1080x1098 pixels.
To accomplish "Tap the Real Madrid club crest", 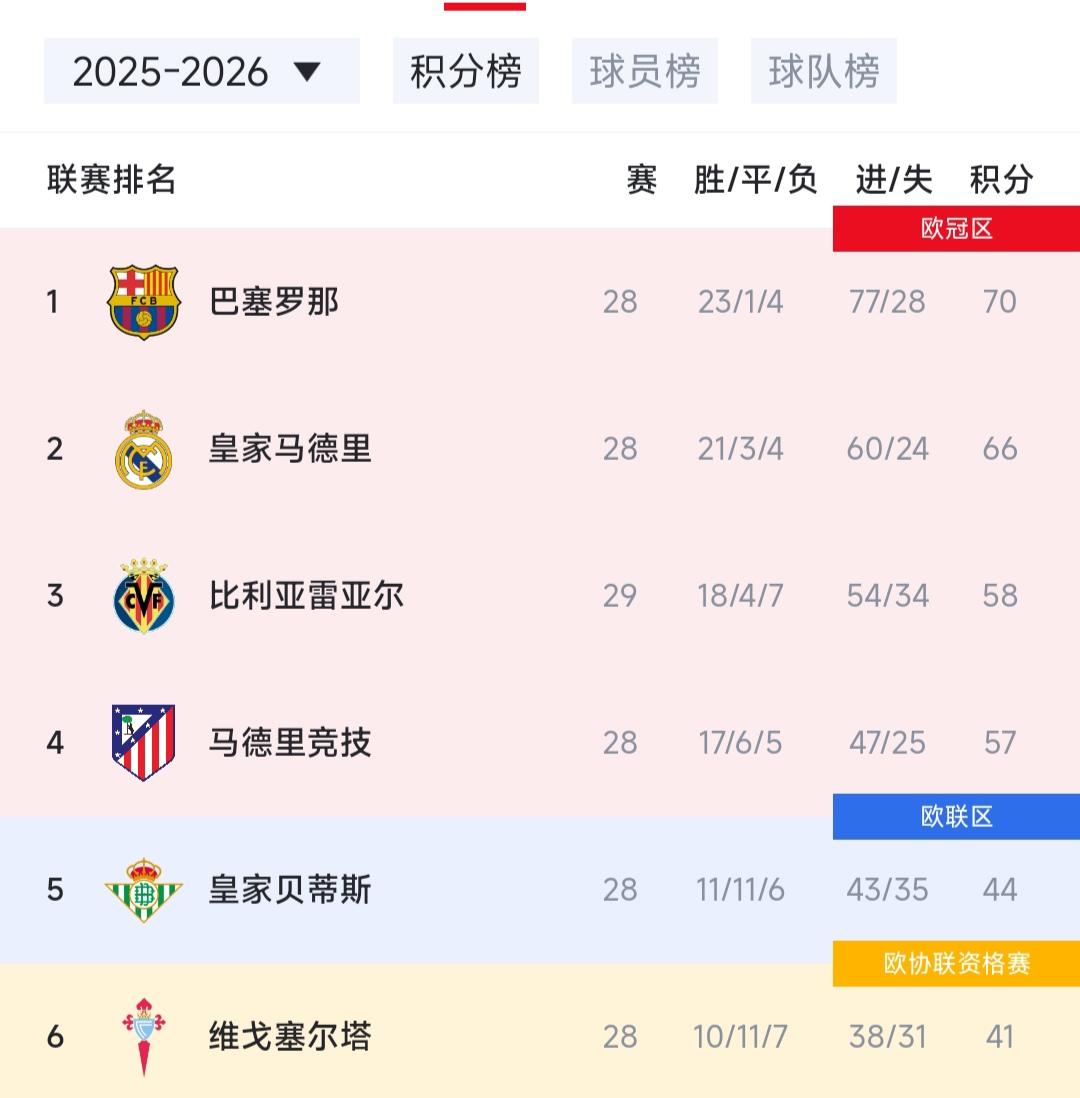I will coord(144,450).
